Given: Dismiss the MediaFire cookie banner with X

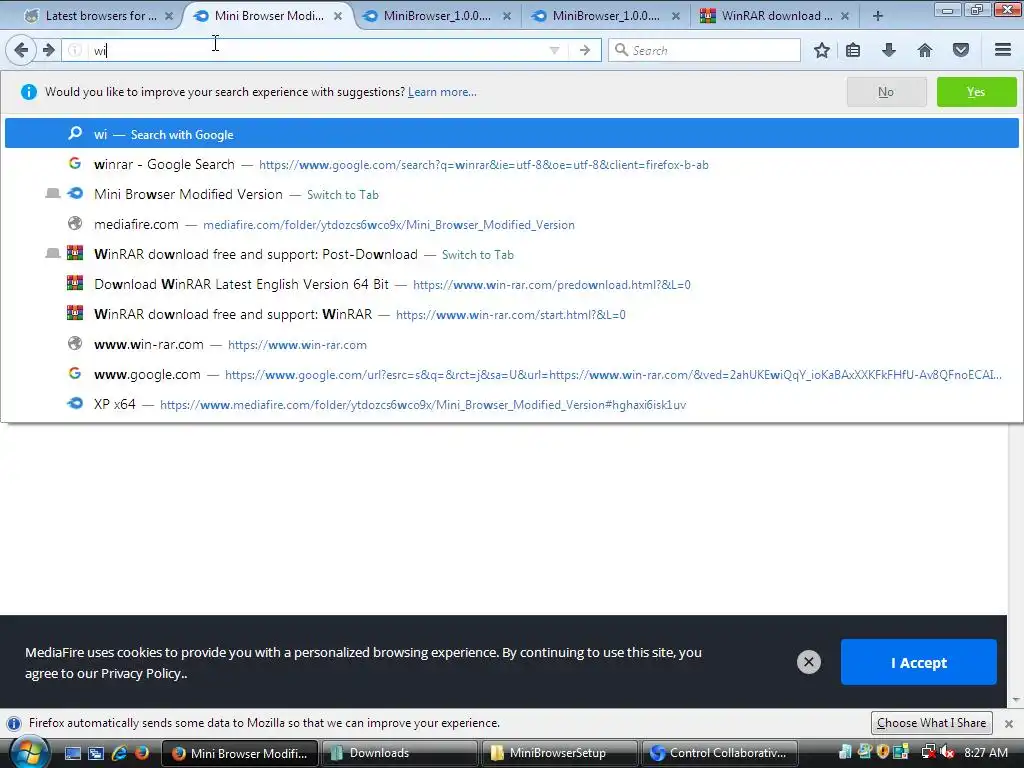Looking at the screenshot, I should coord(808,662).
